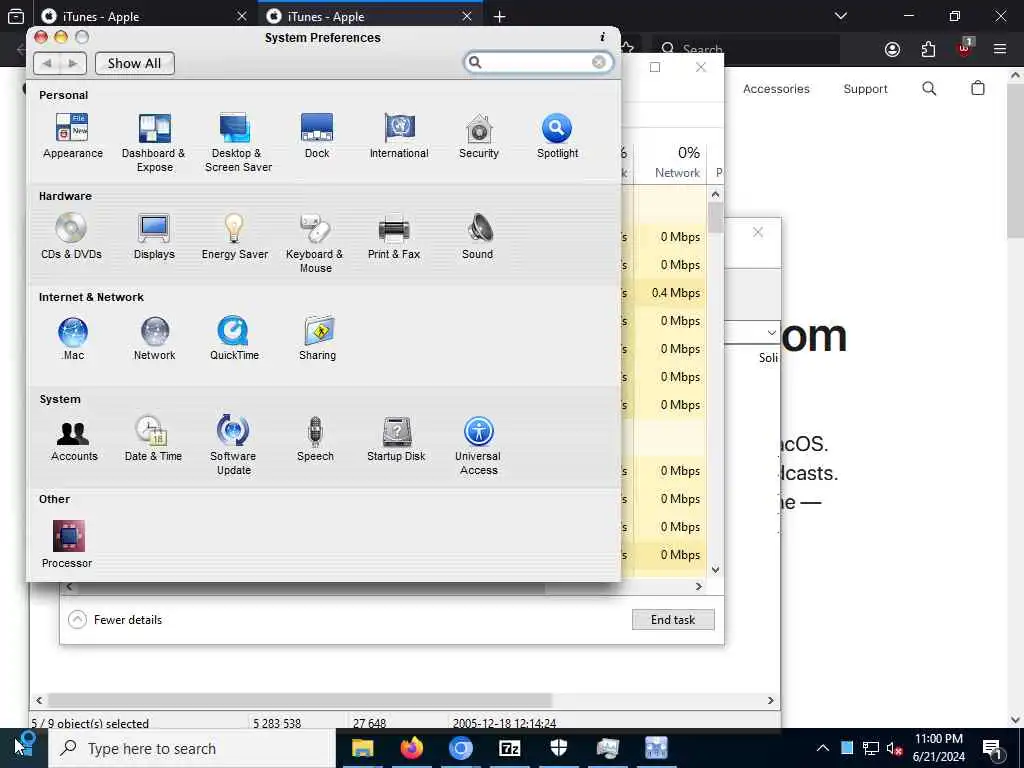Image resolution: width=1024 pixels, height=768 pixels.
Task: Open the Network preference pane
Action: (155, 338)
